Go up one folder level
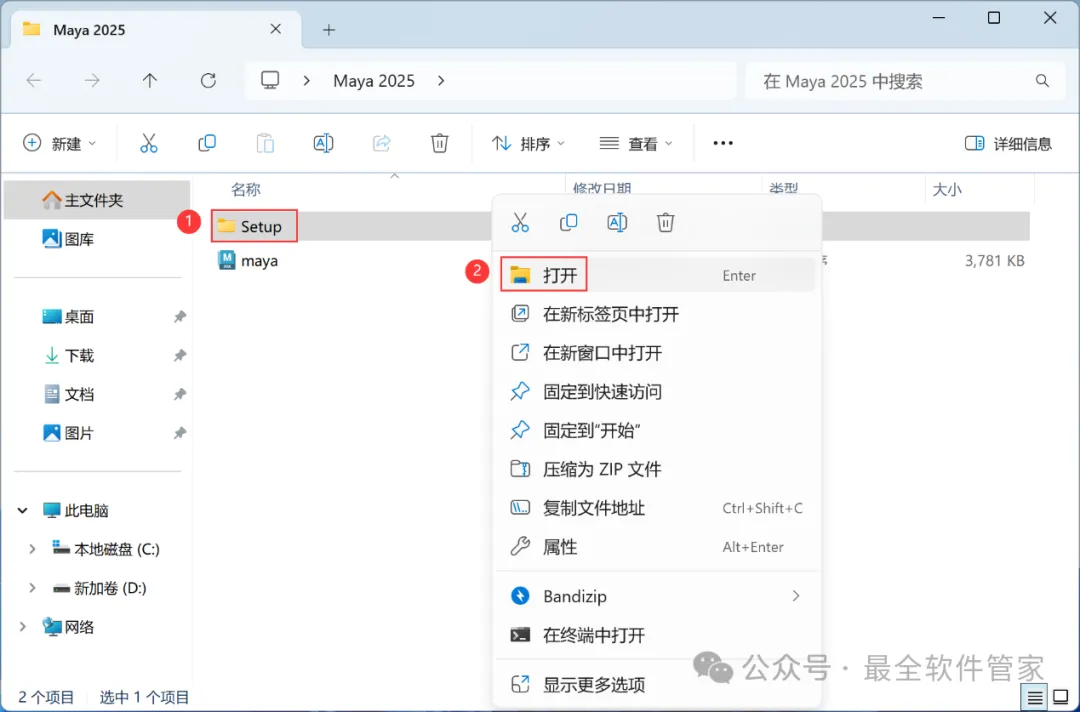Viewport: 1080px width, 712px height. pos(149,81)
